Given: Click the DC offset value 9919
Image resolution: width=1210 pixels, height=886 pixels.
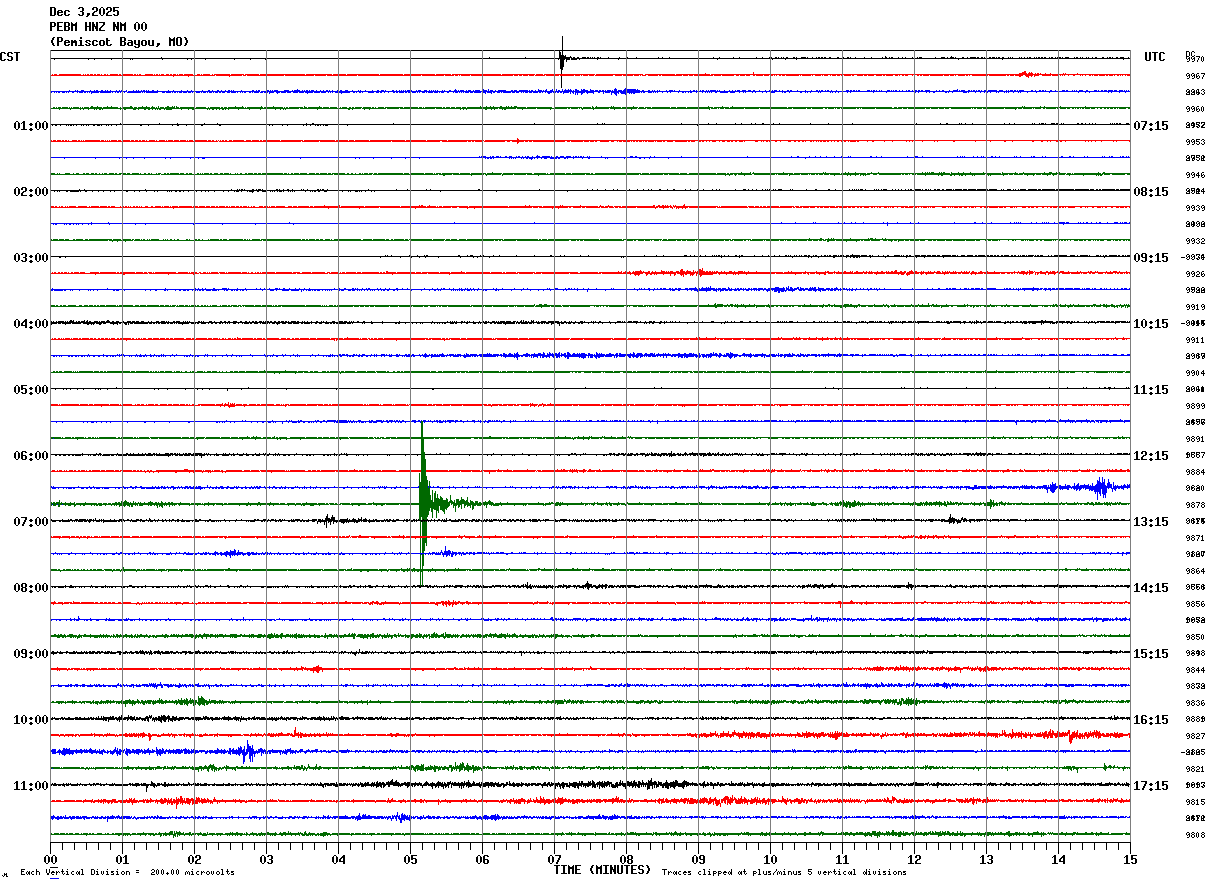Looking at the screenshot, I should click(1194, 307).
